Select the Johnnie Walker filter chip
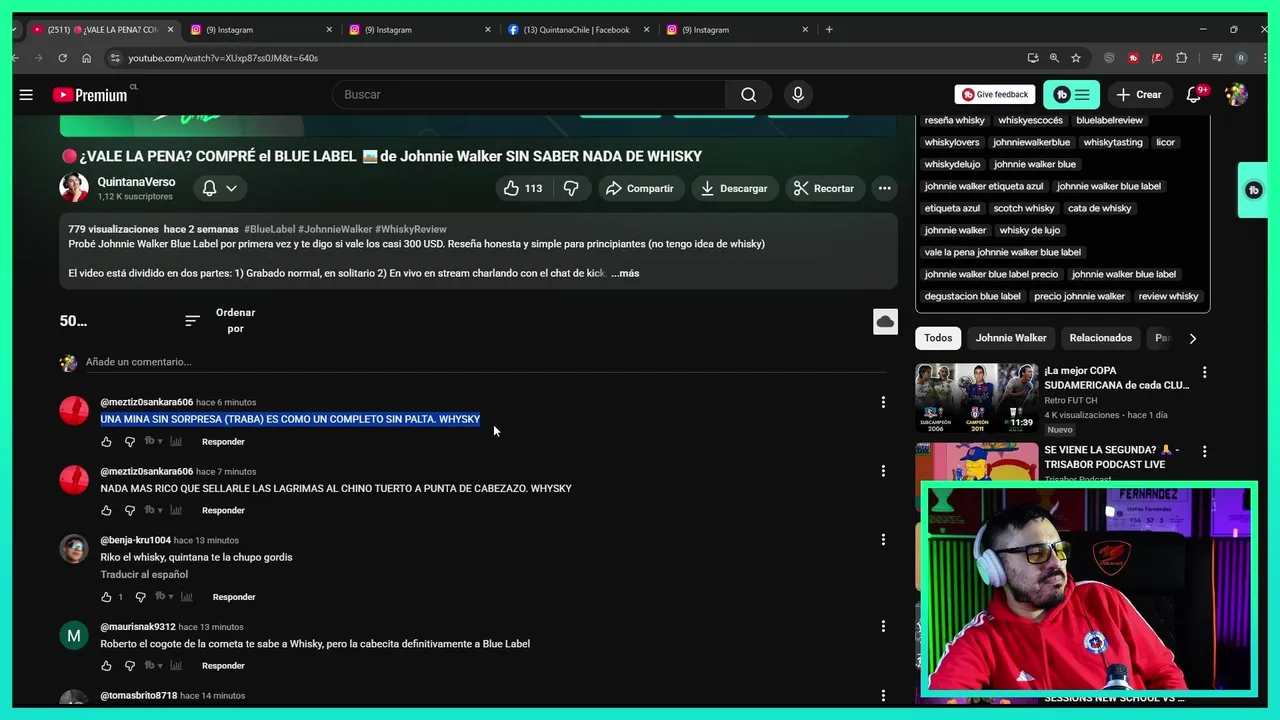The height and width of the screenshot is (720, 1280). [1011, 338]
